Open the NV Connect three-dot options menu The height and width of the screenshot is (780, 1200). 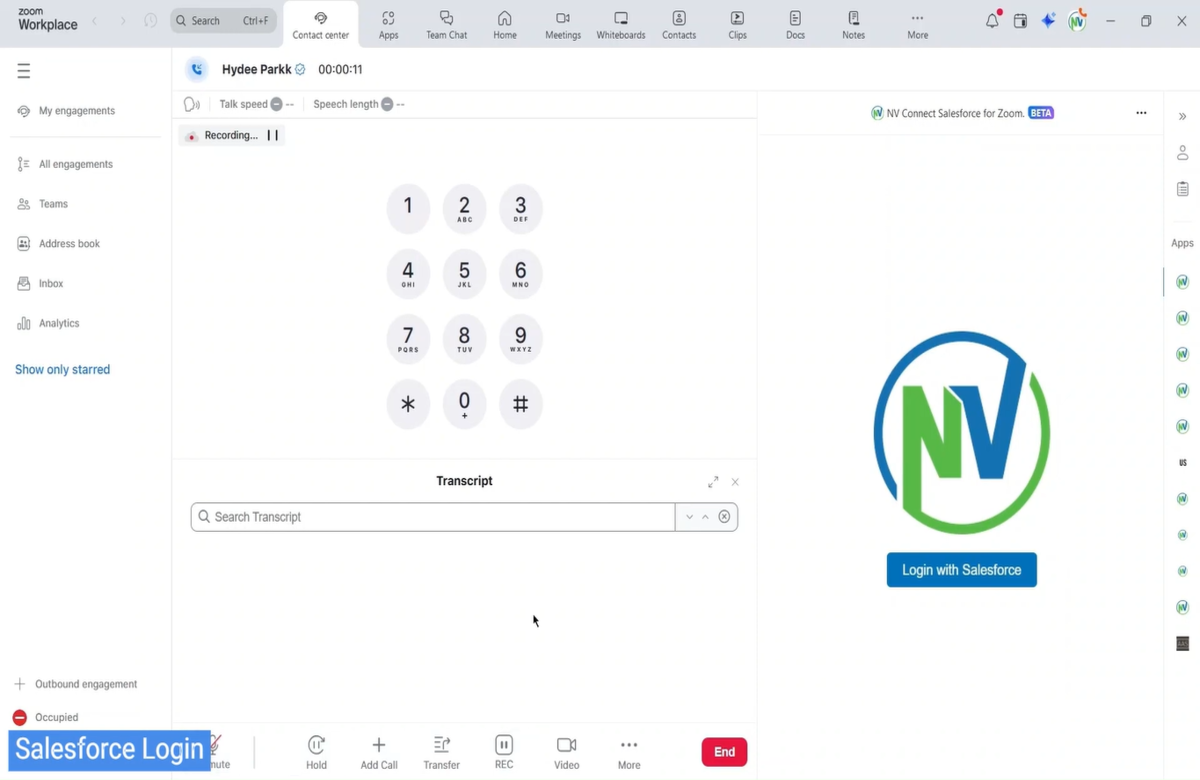pyautogui.click(x=1141, y=113)
